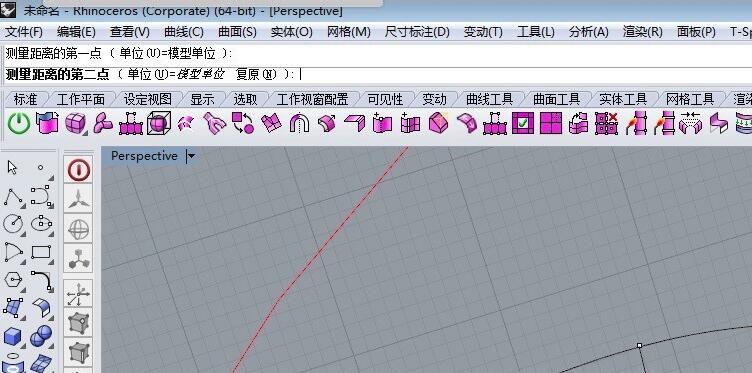Open the 尺寸标注(D) menu
This screenshot has width=752, height=373.
coord(417,32)
